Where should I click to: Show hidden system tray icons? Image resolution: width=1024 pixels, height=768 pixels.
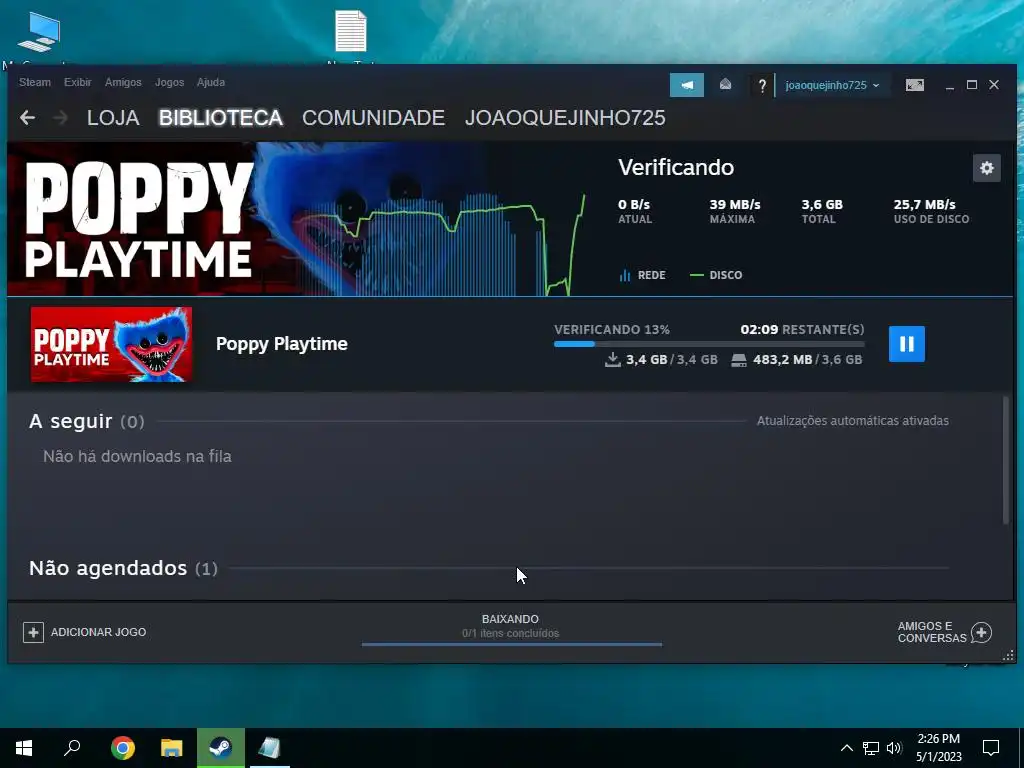(846, 748)
